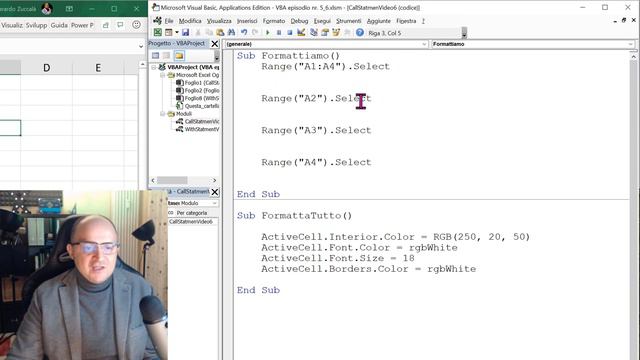
Task: Open Excel ribbon Guida tab
Action: (59, 25)
